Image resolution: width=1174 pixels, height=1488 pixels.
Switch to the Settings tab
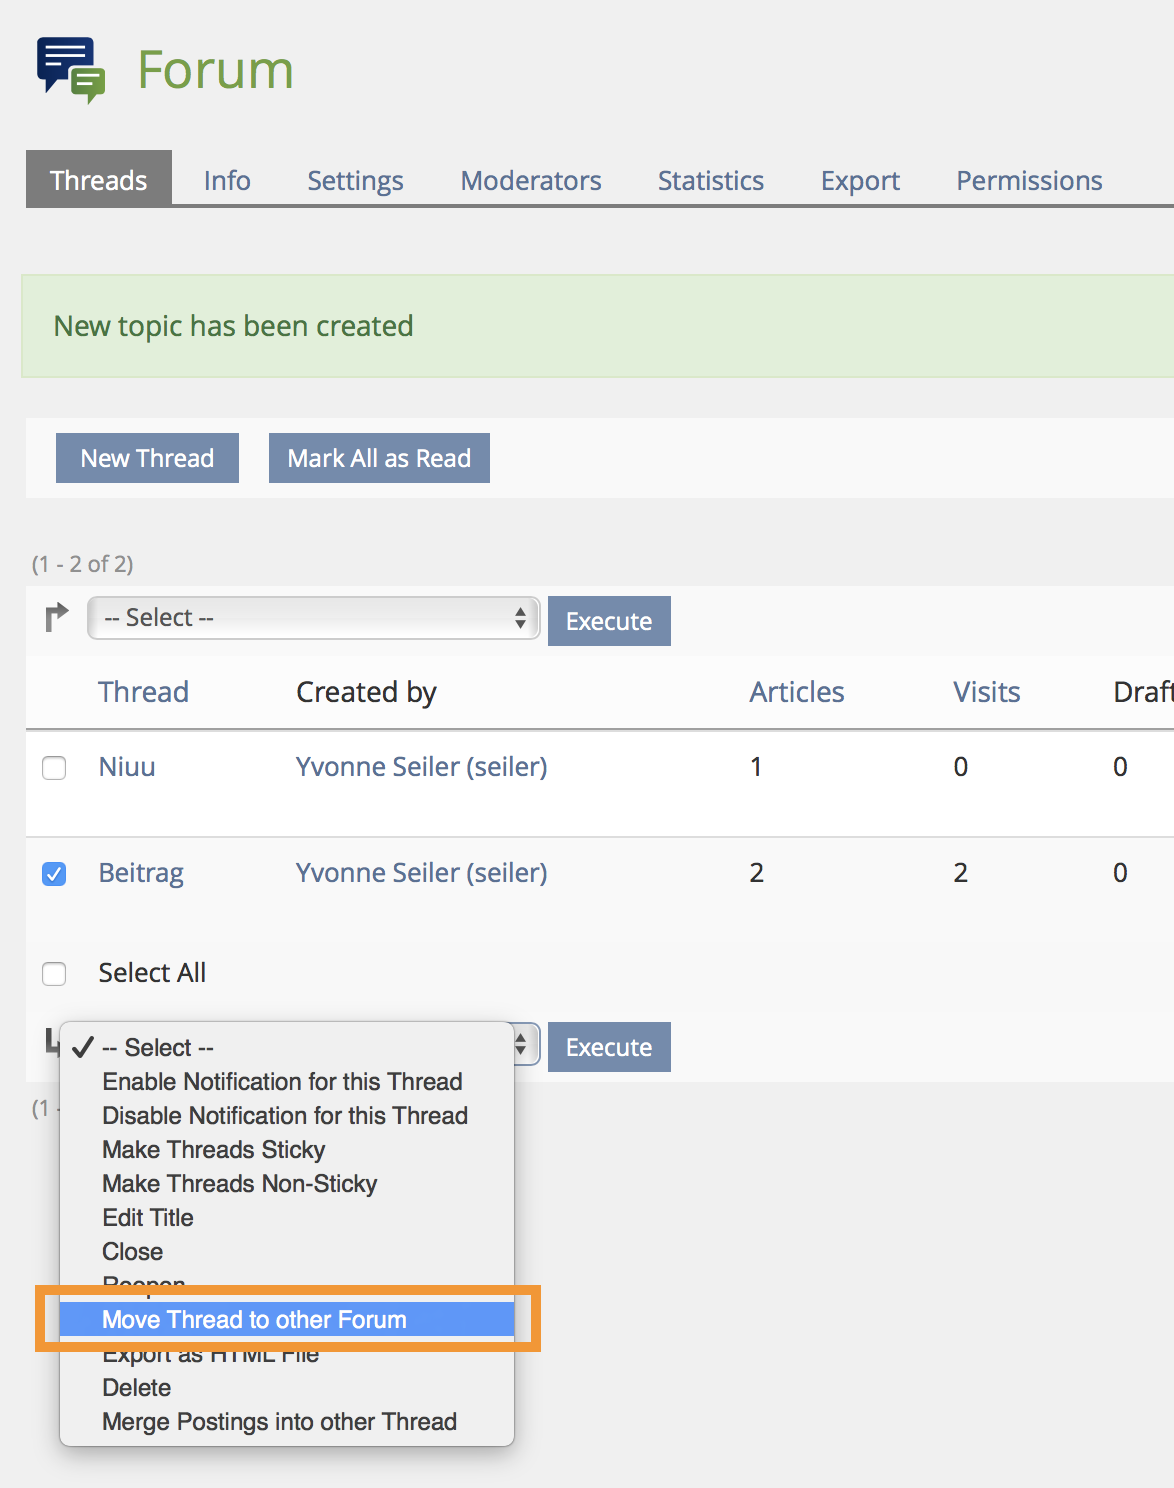[x=355, y=181]
